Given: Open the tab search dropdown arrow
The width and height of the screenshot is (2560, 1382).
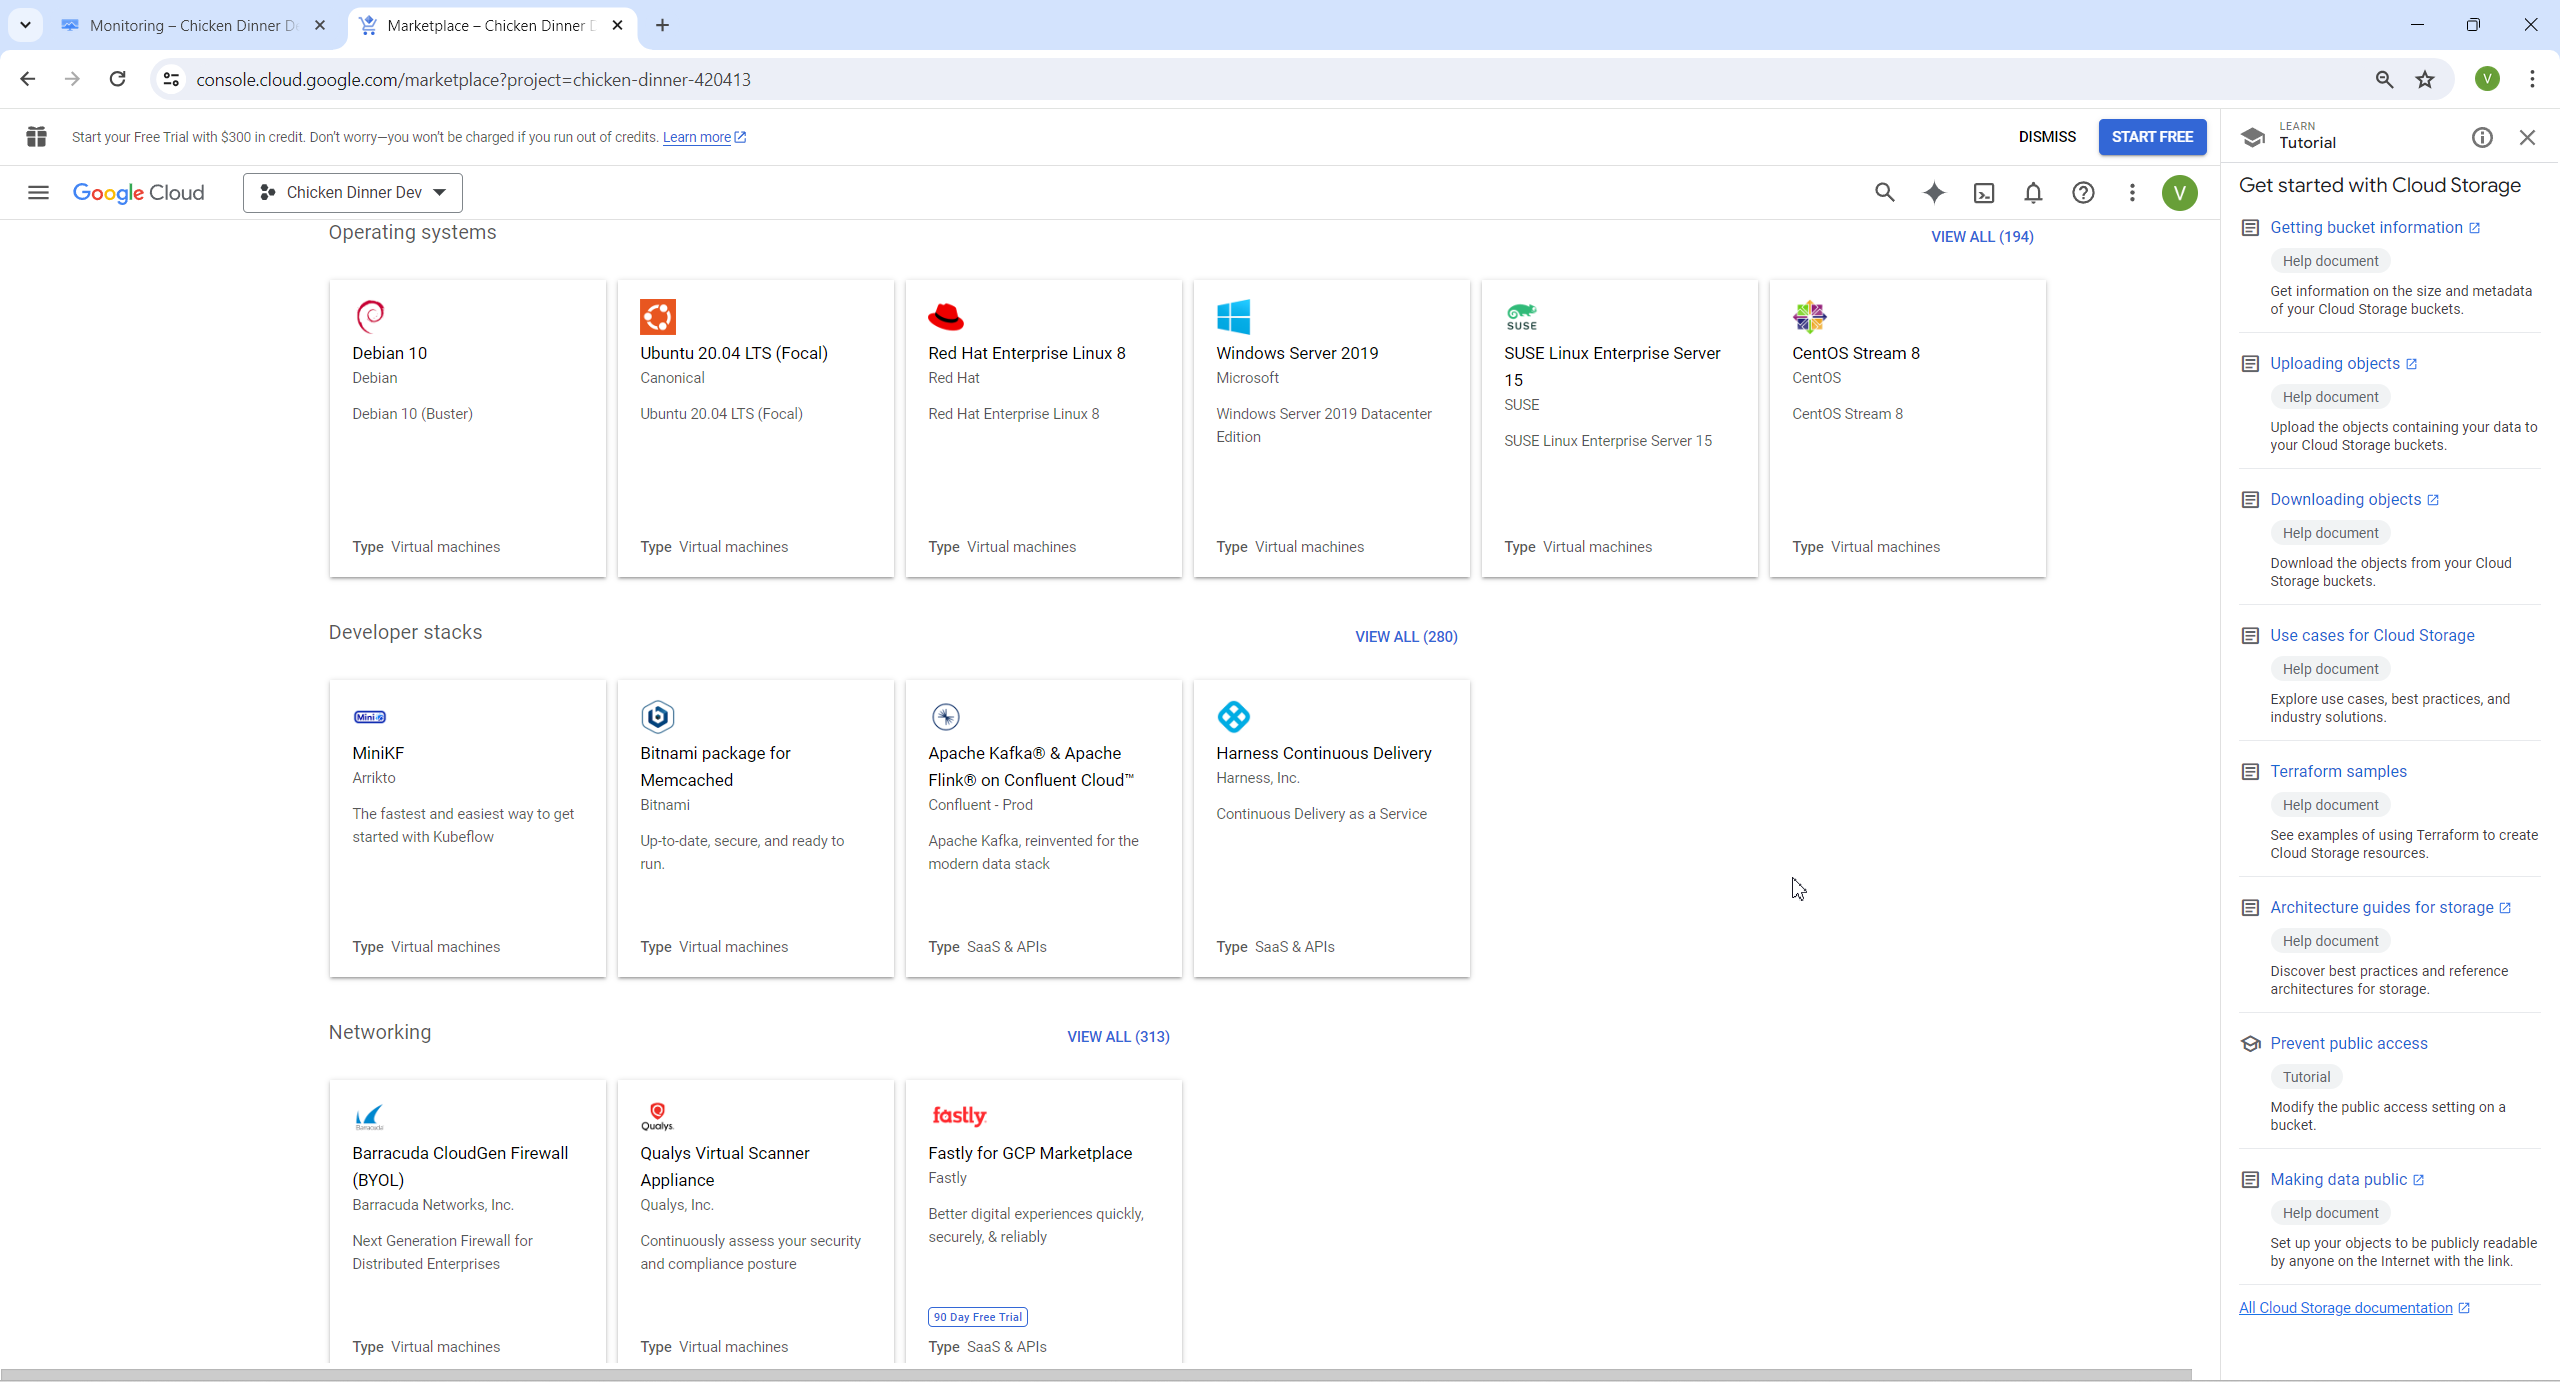Looking at the screenshot, I should tap(25, 25).
